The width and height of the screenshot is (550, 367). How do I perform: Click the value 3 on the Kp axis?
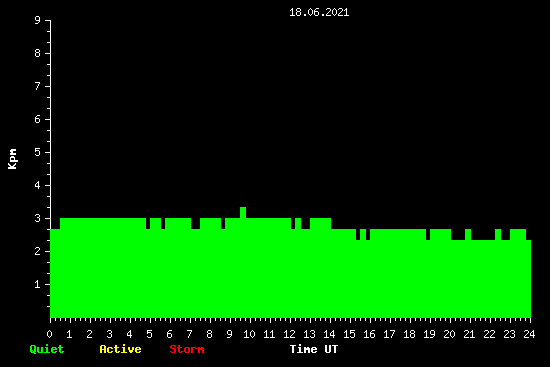pos(38,218)
